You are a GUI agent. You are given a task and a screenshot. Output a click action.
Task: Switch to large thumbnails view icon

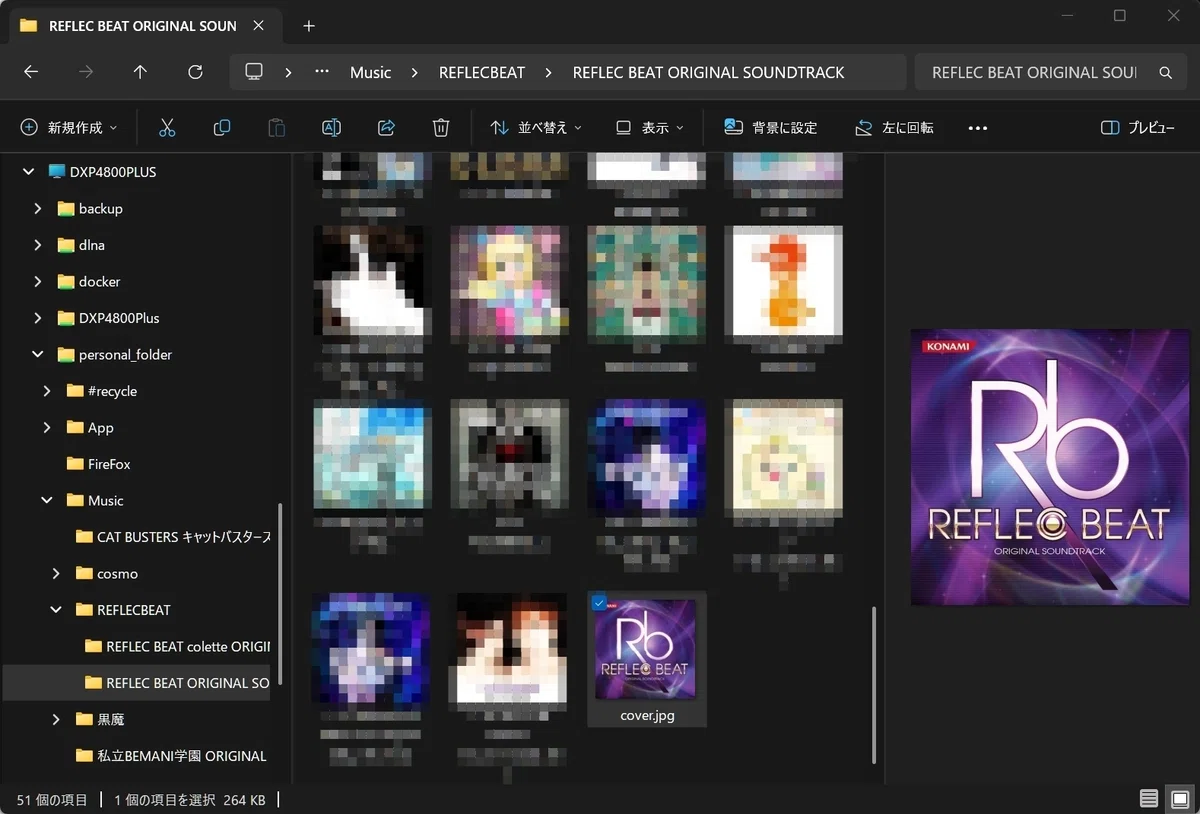(1179, 799)
